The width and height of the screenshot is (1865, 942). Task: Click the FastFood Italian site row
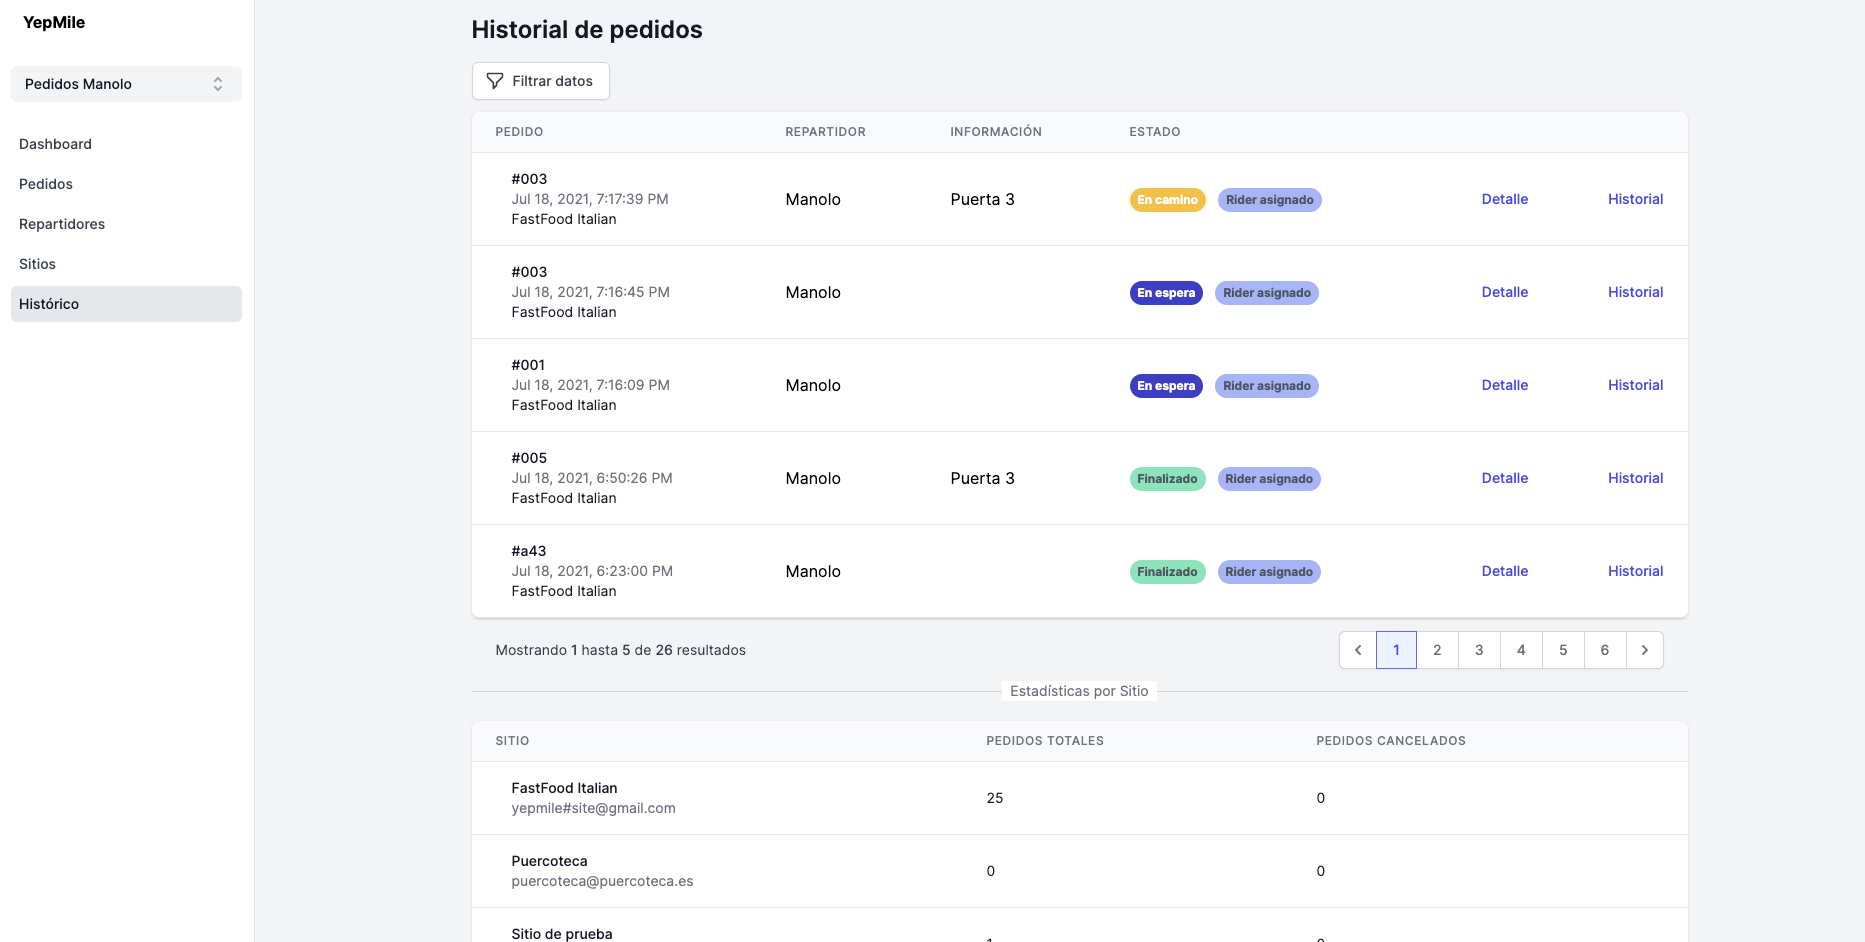coord(564,798)
